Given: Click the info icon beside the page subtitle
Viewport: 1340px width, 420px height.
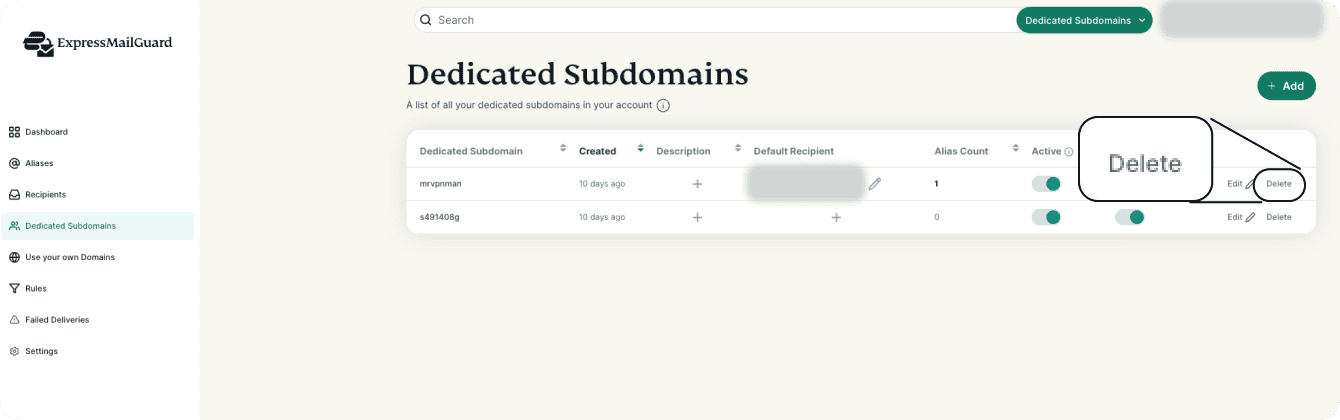Looking at the screenshot, I should [663, 105].
